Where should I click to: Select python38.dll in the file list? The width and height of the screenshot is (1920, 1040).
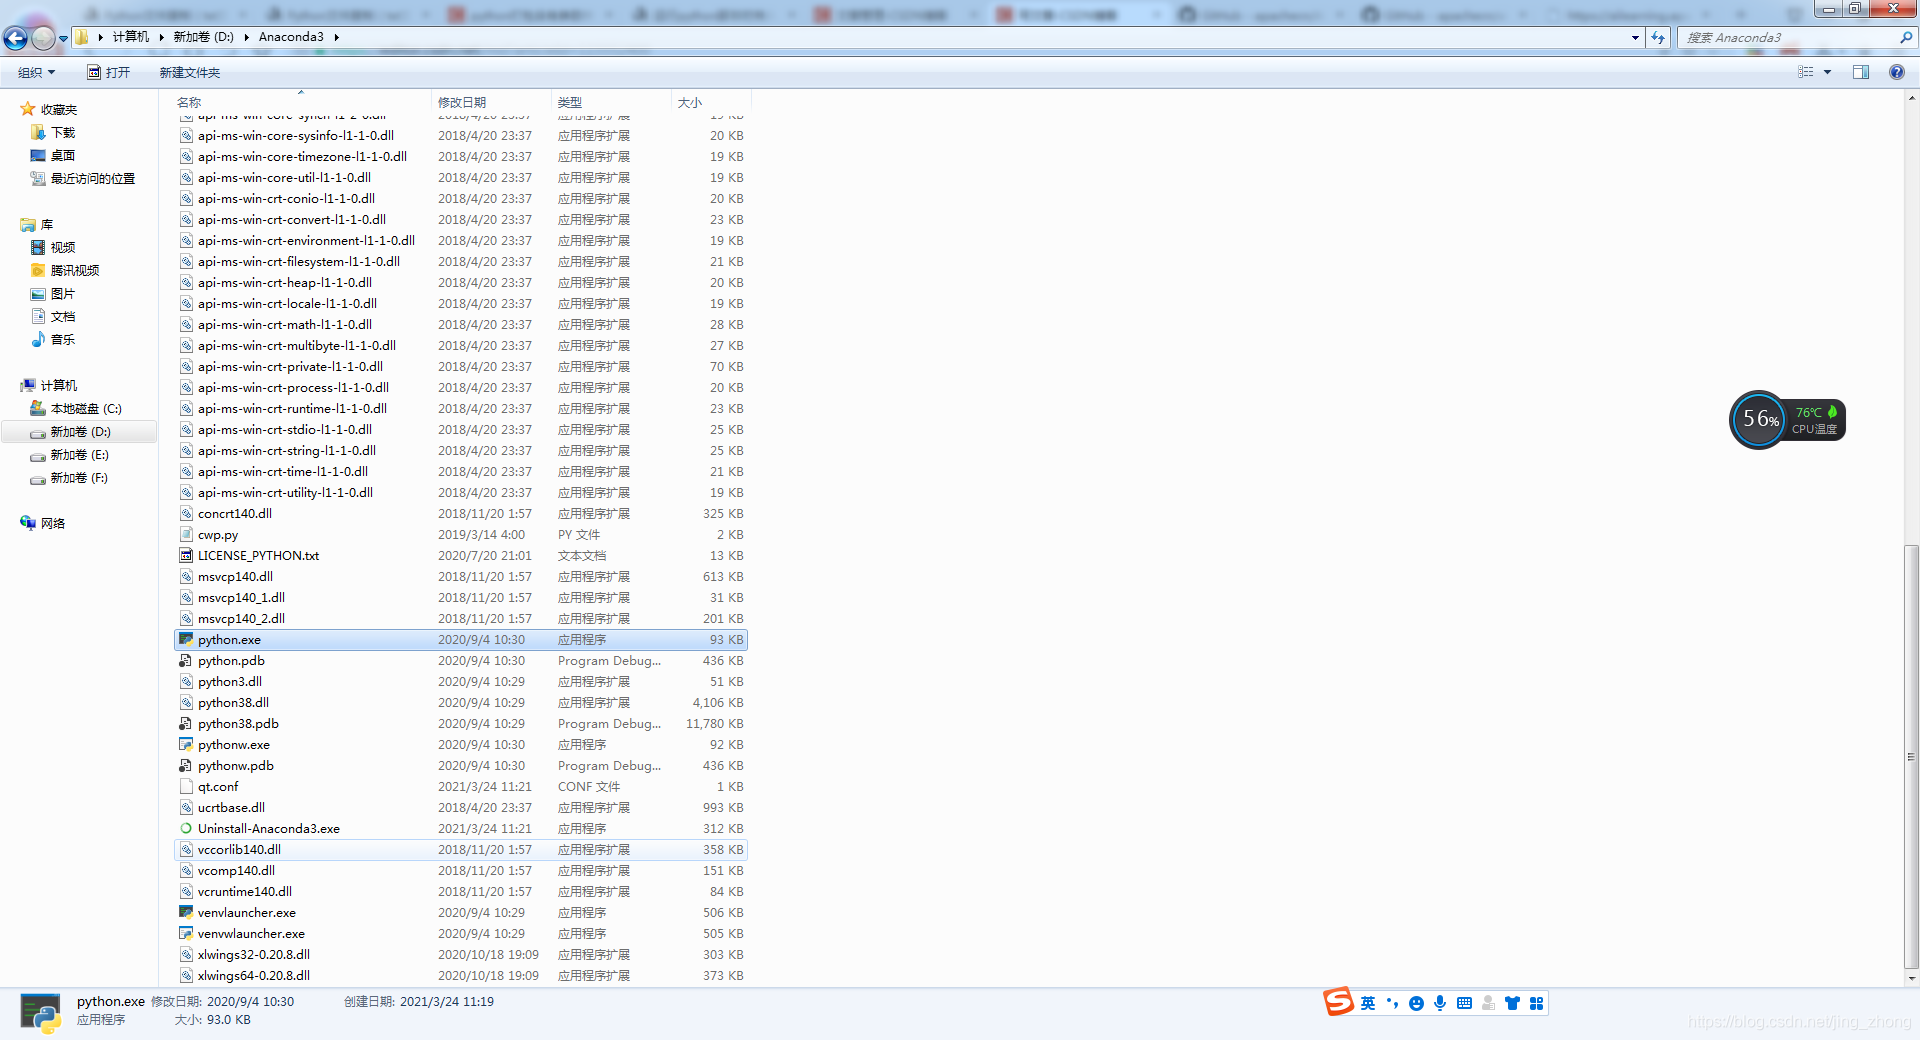tap(461, 702)
